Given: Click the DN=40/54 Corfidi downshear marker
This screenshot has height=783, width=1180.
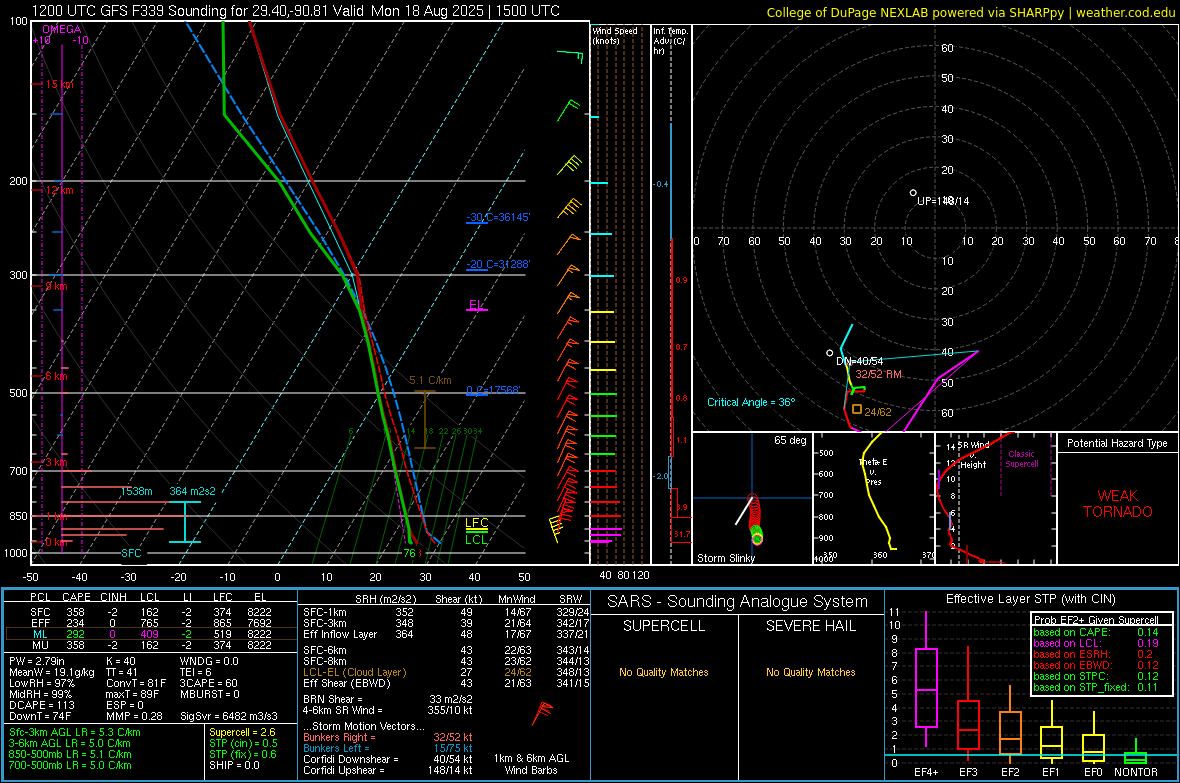Looking at the screenshot, I should tap(830, 352).
